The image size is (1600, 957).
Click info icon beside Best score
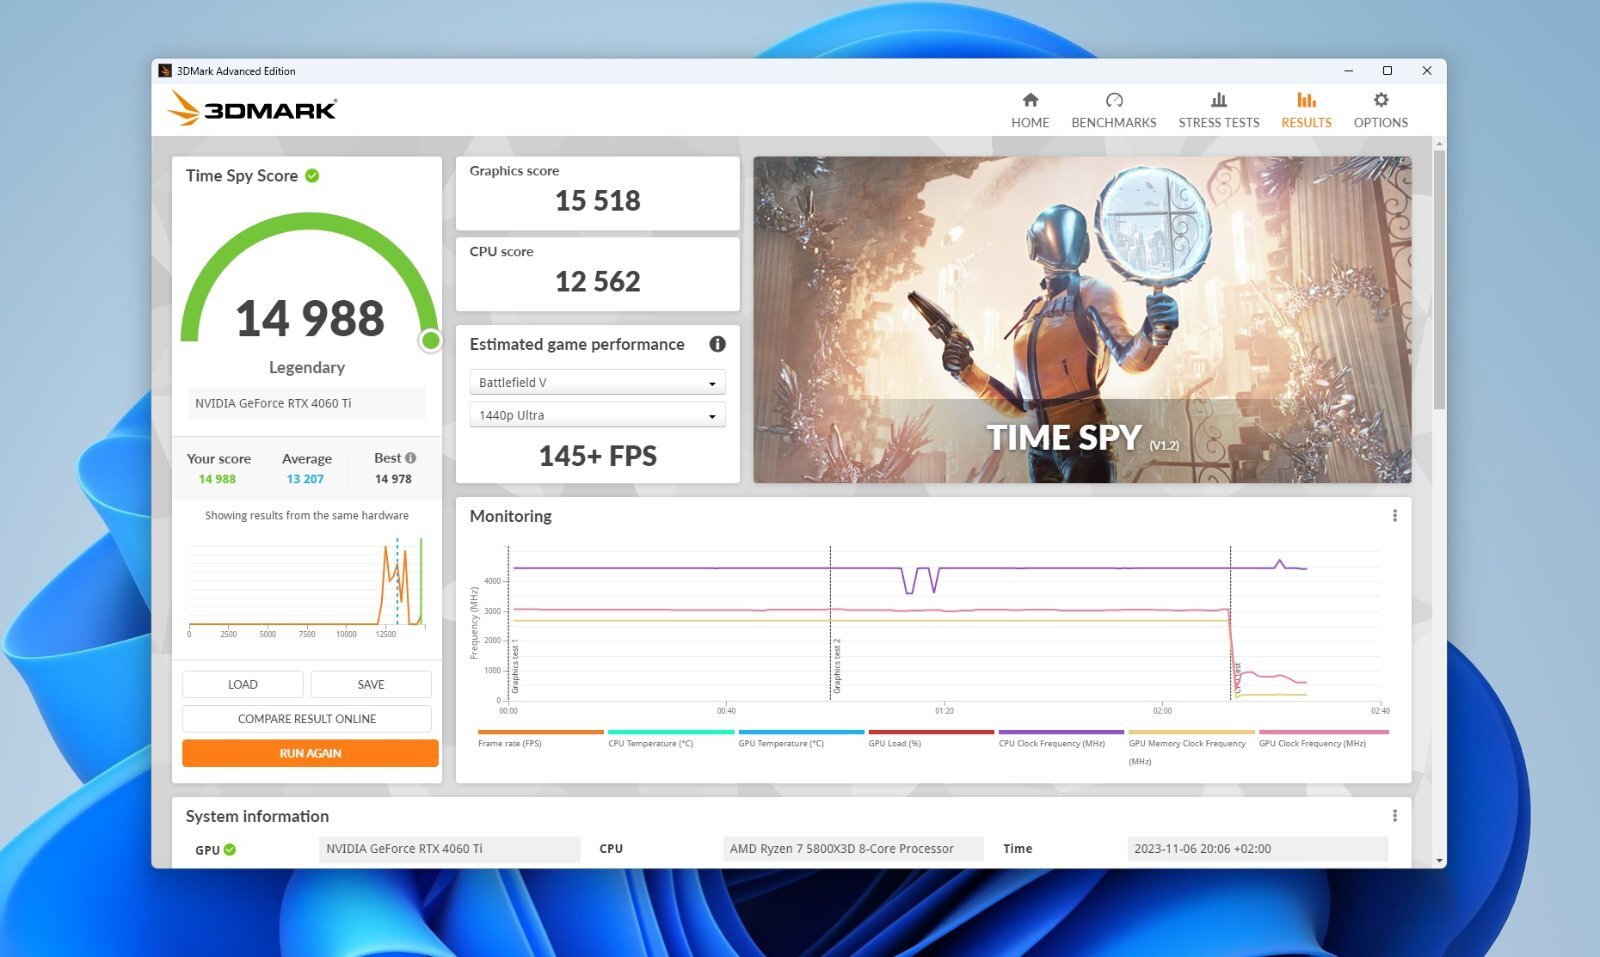410,458
